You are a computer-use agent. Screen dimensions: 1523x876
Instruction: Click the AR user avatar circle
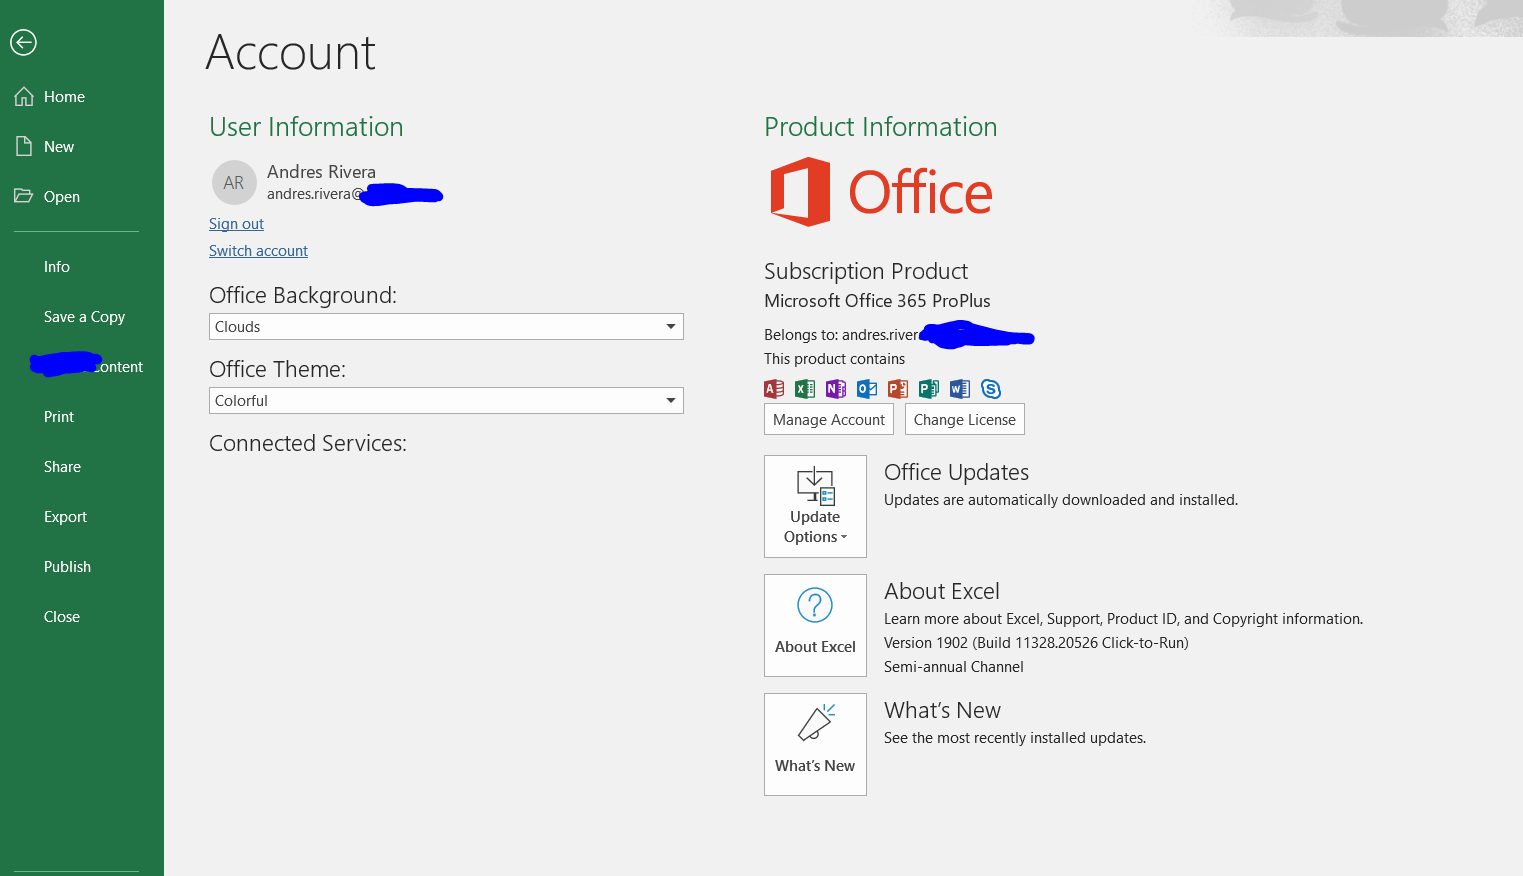234,183
